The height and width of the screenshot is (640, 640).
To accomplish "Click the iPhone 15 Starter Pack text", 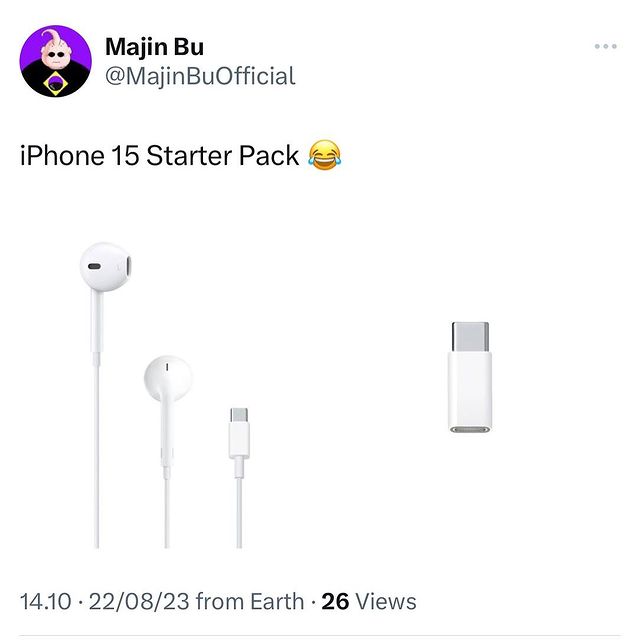I will (160, 156).
